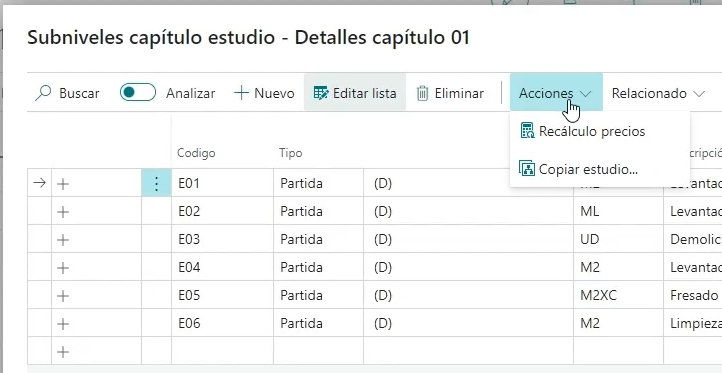This screenshot has height=373, width=722.
Task: Expand the plus icon in row E05
Action: (x=63, y=296)
